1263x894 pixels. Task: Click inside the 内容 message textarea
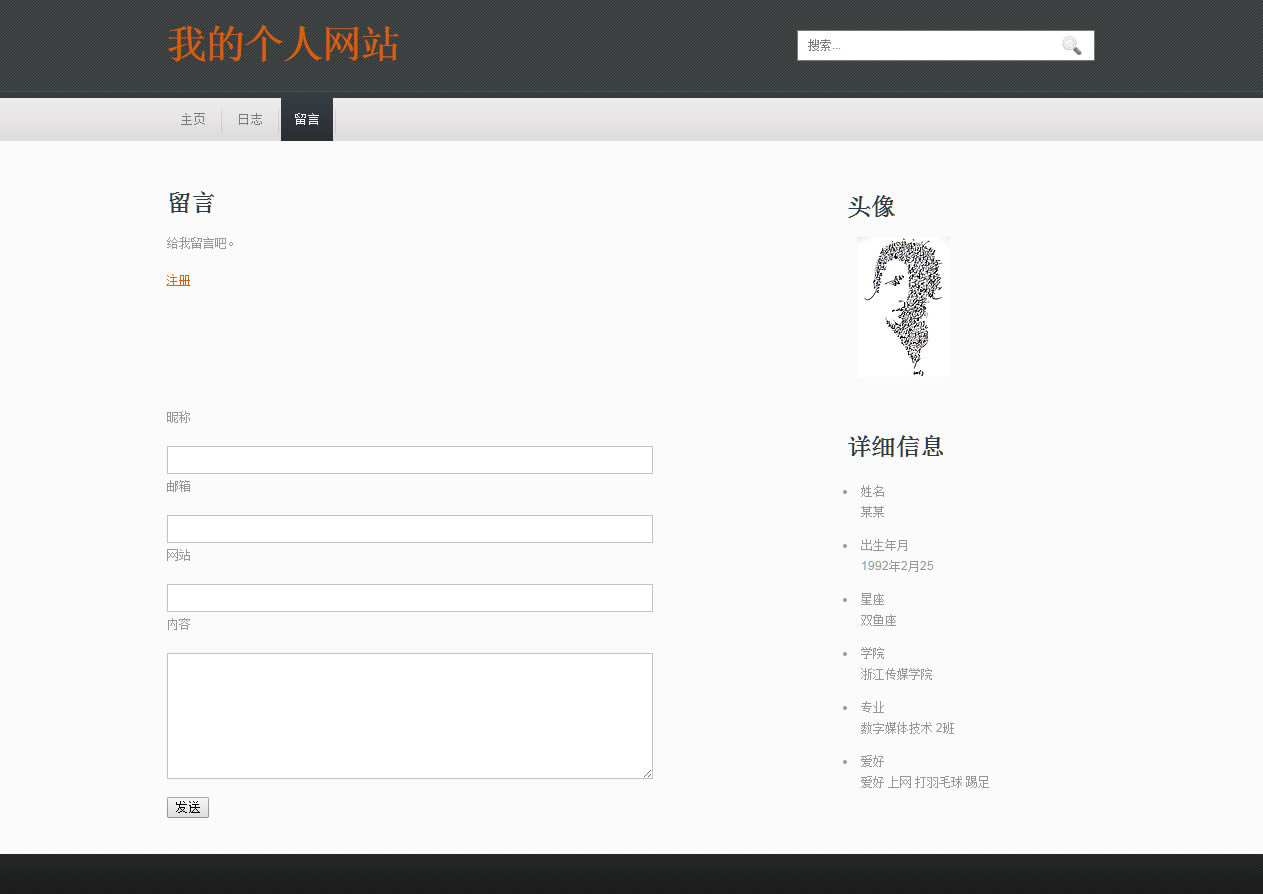[x=409, y=715]
